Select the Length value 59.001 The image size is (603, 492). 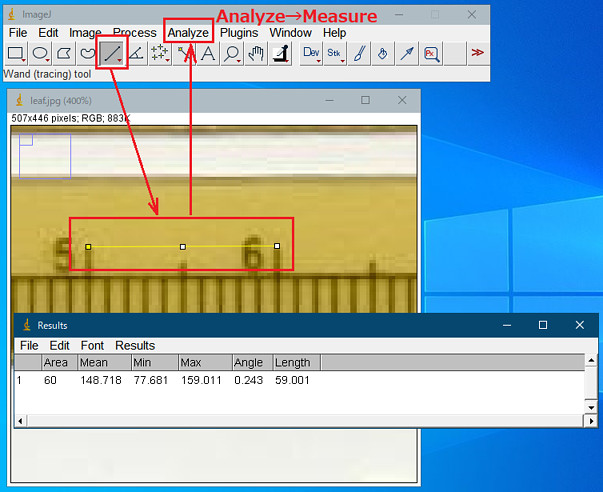click(x=292, y=380)
